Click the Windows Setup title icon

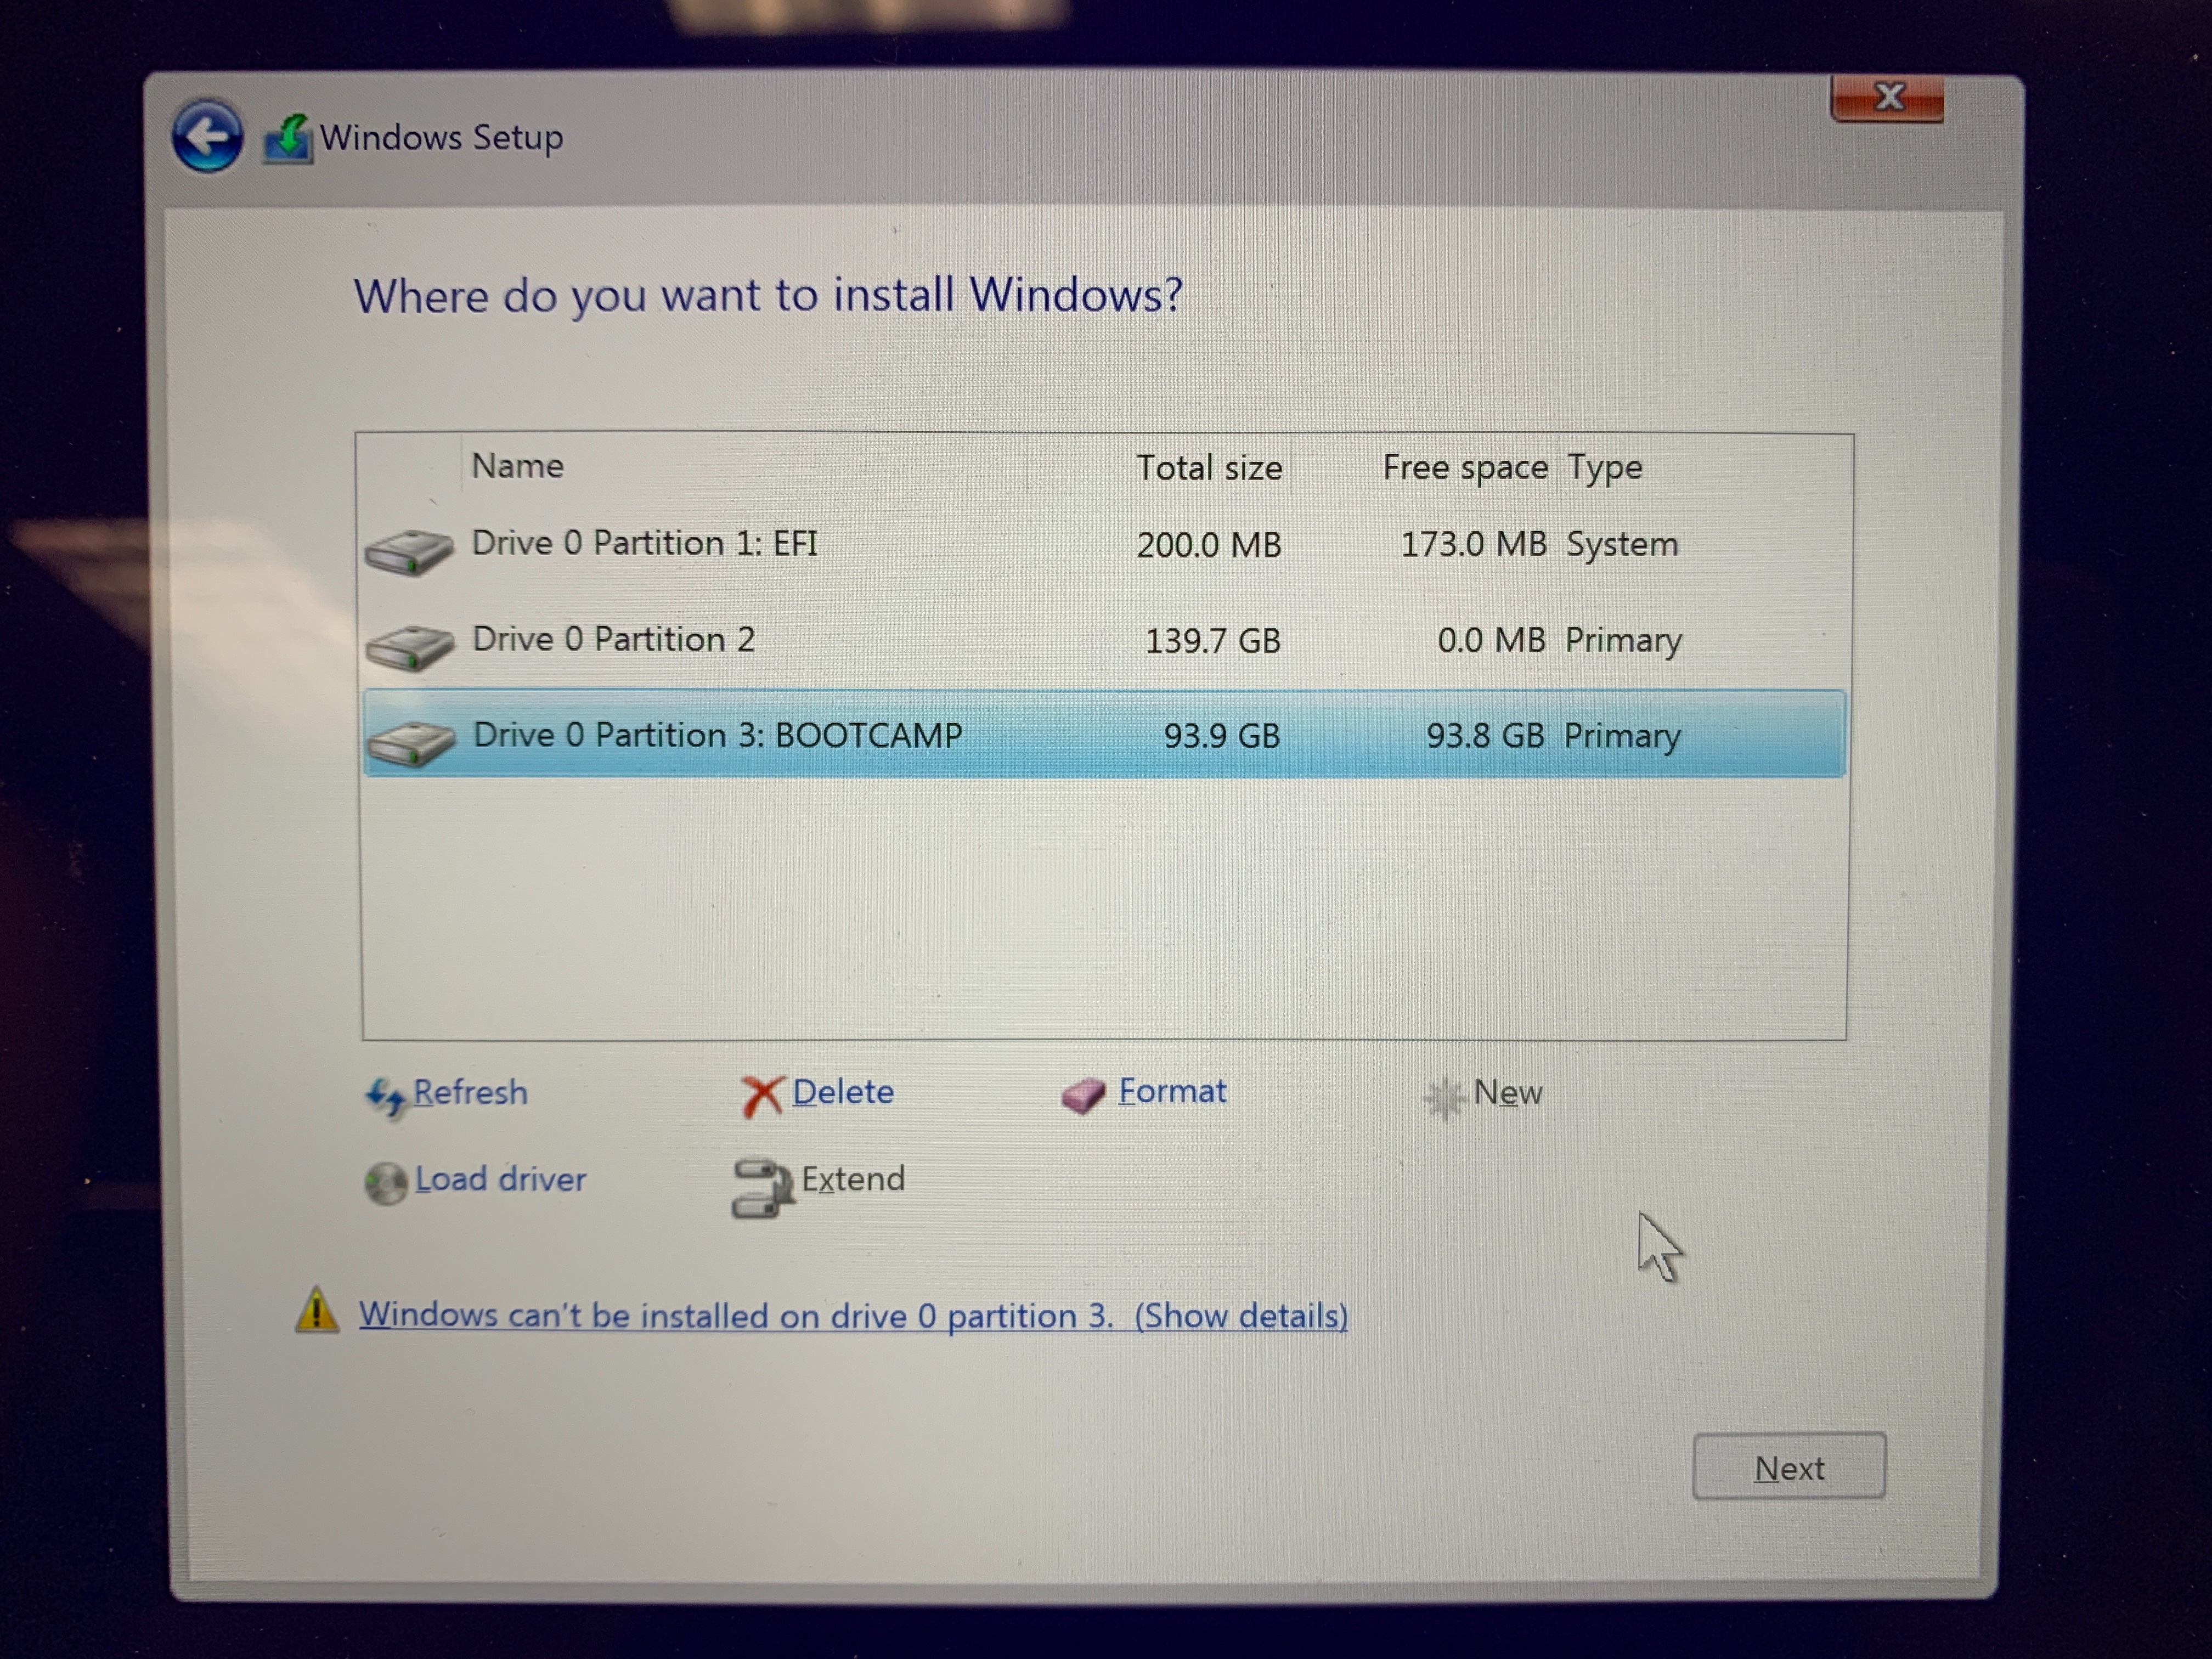pyautogui.click(x=288, y=139)
